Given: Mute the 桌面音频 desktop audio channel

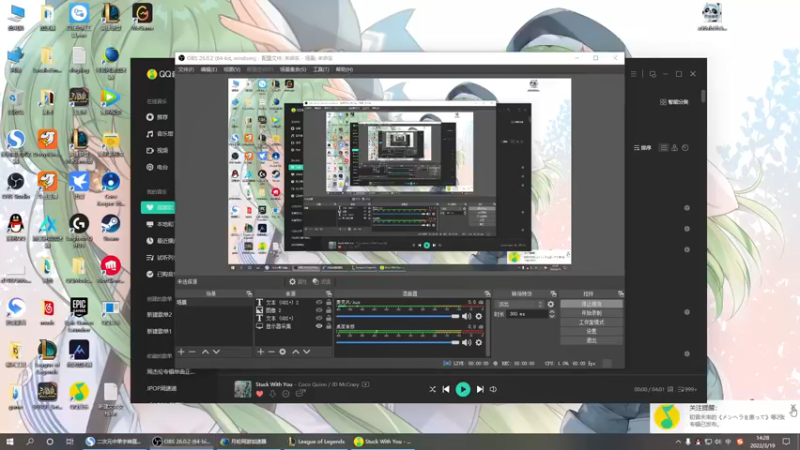Looking at the screenshot, I should 466,342.
